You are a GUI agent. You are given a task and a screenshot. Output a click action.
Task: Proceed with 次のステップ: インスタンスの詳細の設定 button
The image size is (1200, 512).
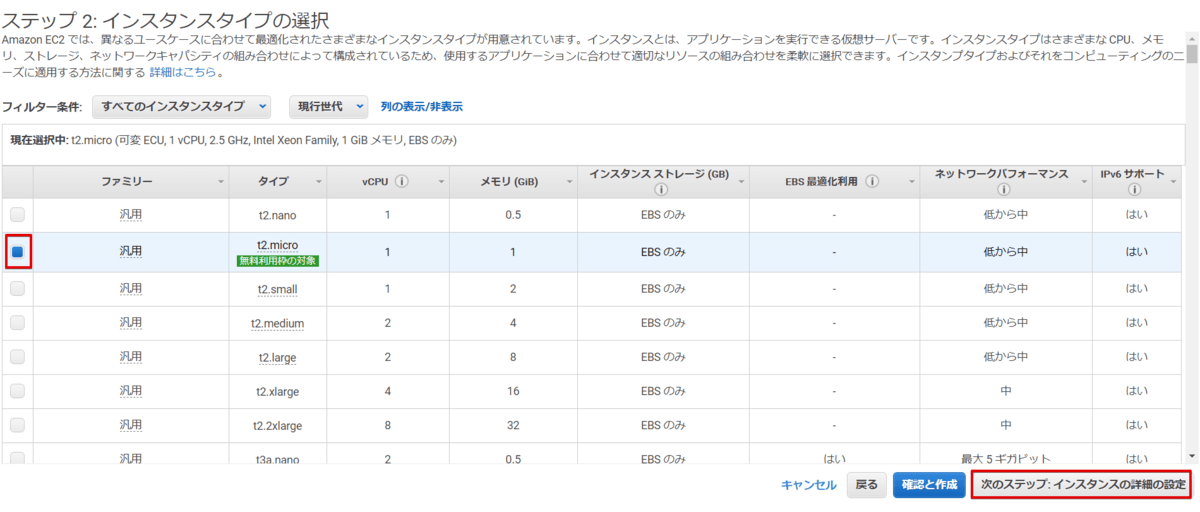(x=1081, y=485)
